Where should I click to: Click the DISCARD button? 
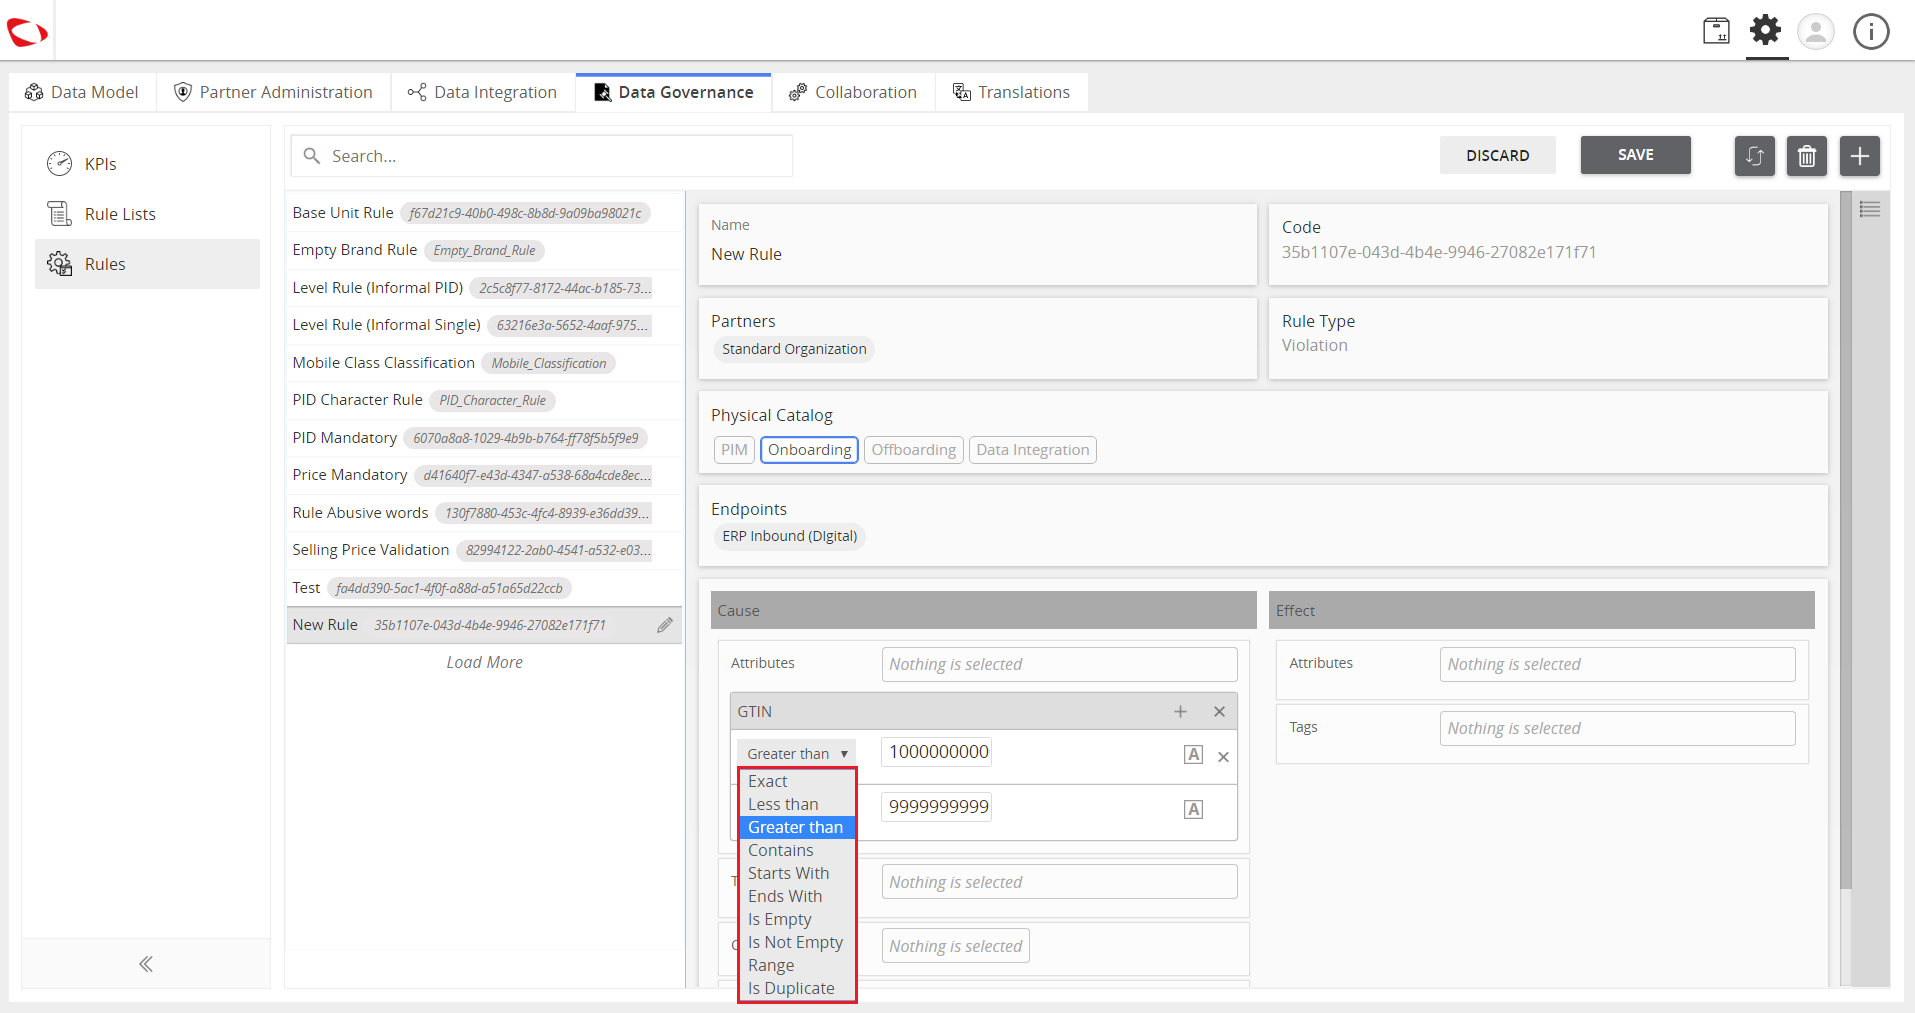1497,155
